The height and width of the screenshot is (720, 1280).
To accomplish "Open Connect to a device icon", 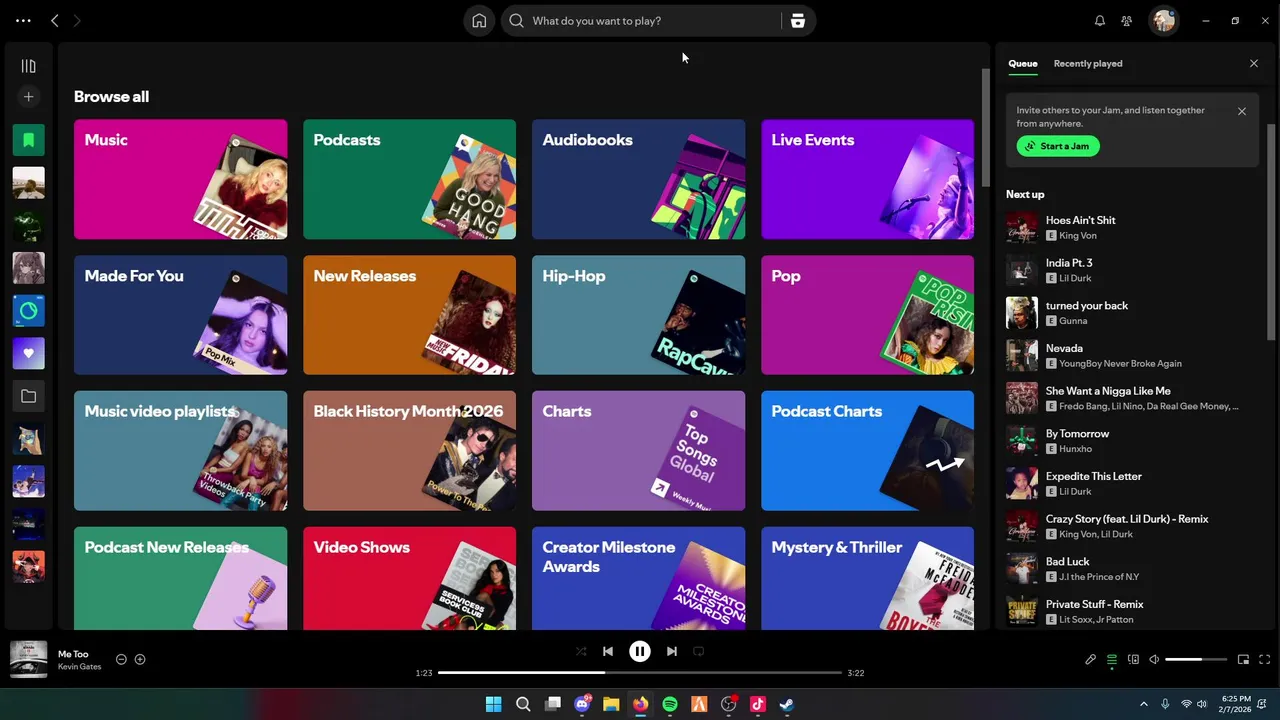I will click(1133, 660).
